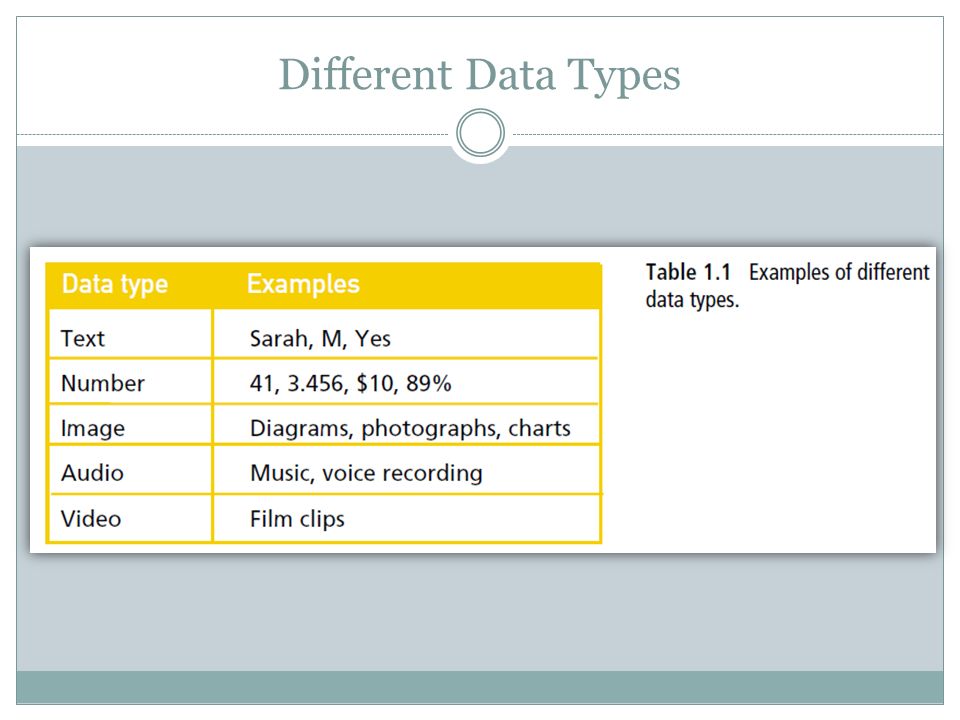Click the Table 1.1 caption label
The image size is (960, 720).
(688, 272)
